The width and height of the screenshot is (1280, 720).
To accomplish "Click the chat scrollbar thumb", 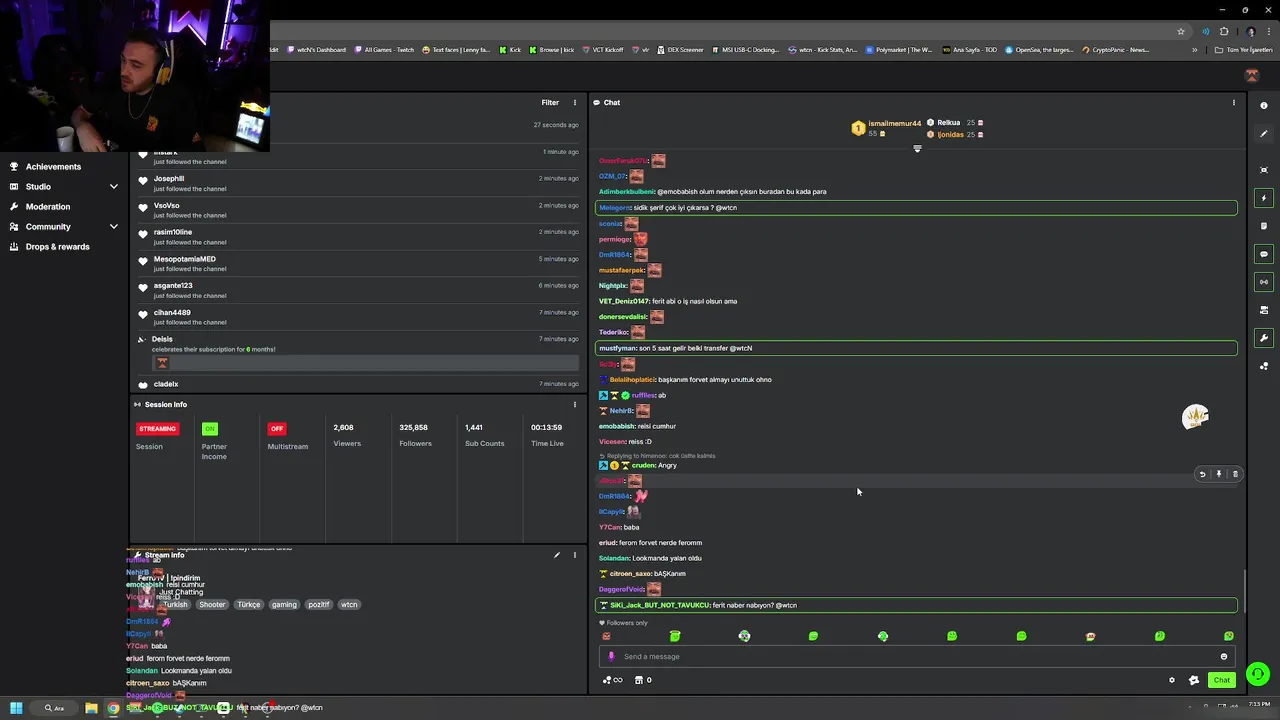I will (x=1245, y=590).
